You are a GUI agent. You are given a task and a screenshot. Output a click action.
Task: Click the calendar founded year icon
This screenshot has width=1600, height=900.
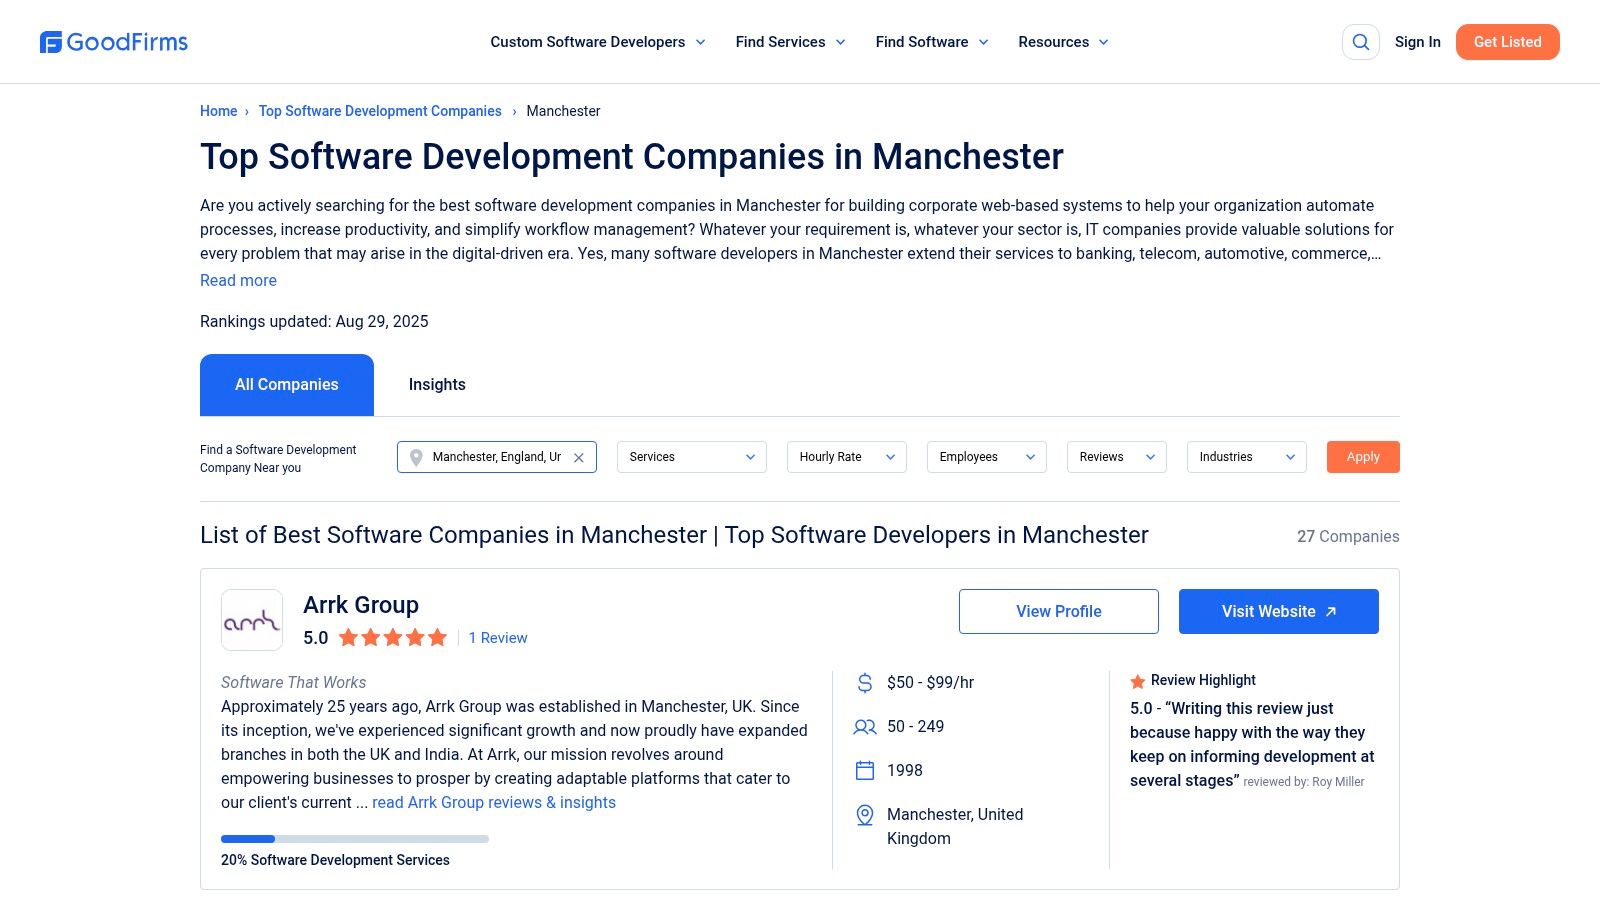[x=865, y=771]
